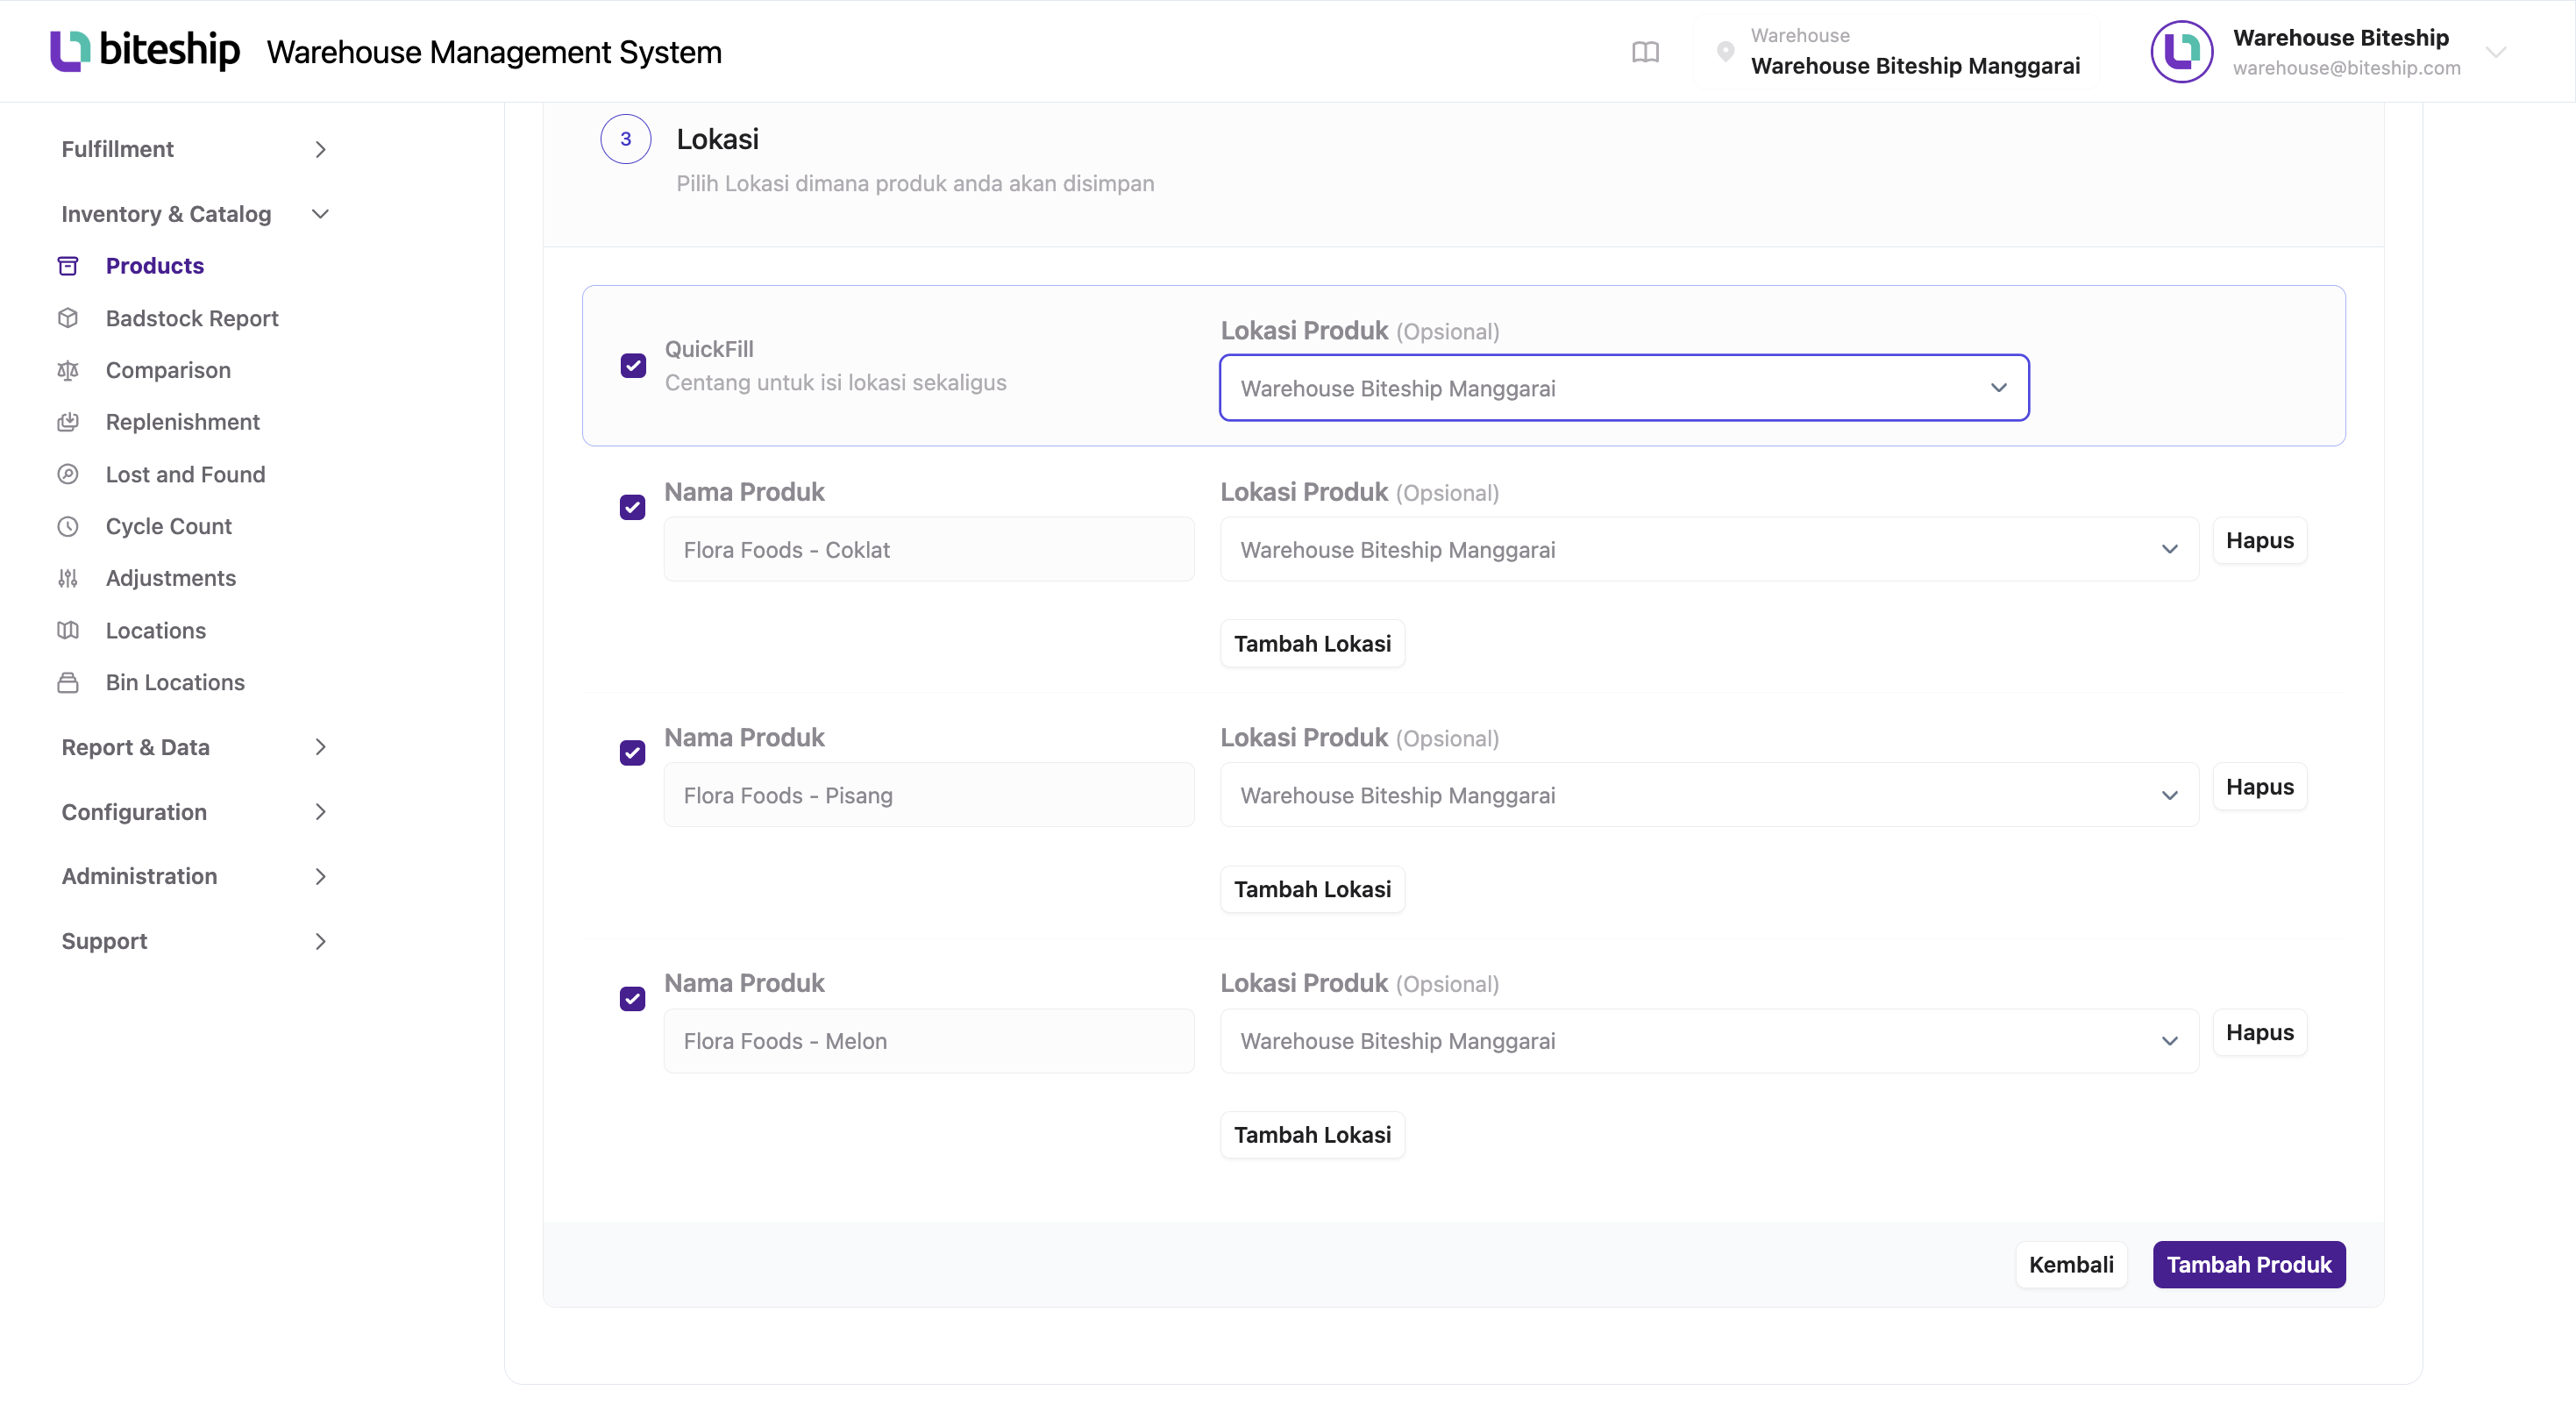Click the Adjustments sliders icon
The width and height of the screenshot is (2576, 1405).
pos(68,578)
